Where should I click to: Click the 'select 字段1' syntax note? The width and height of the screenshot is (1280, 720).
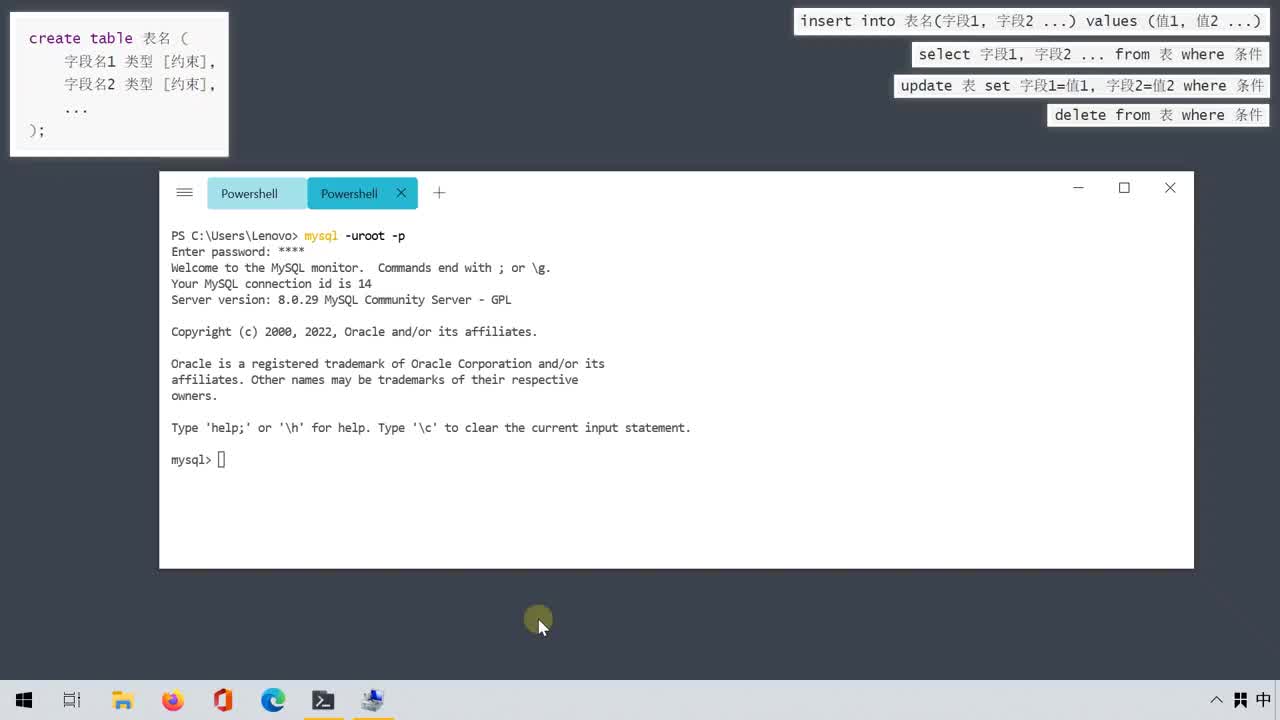coord(1090,54)
